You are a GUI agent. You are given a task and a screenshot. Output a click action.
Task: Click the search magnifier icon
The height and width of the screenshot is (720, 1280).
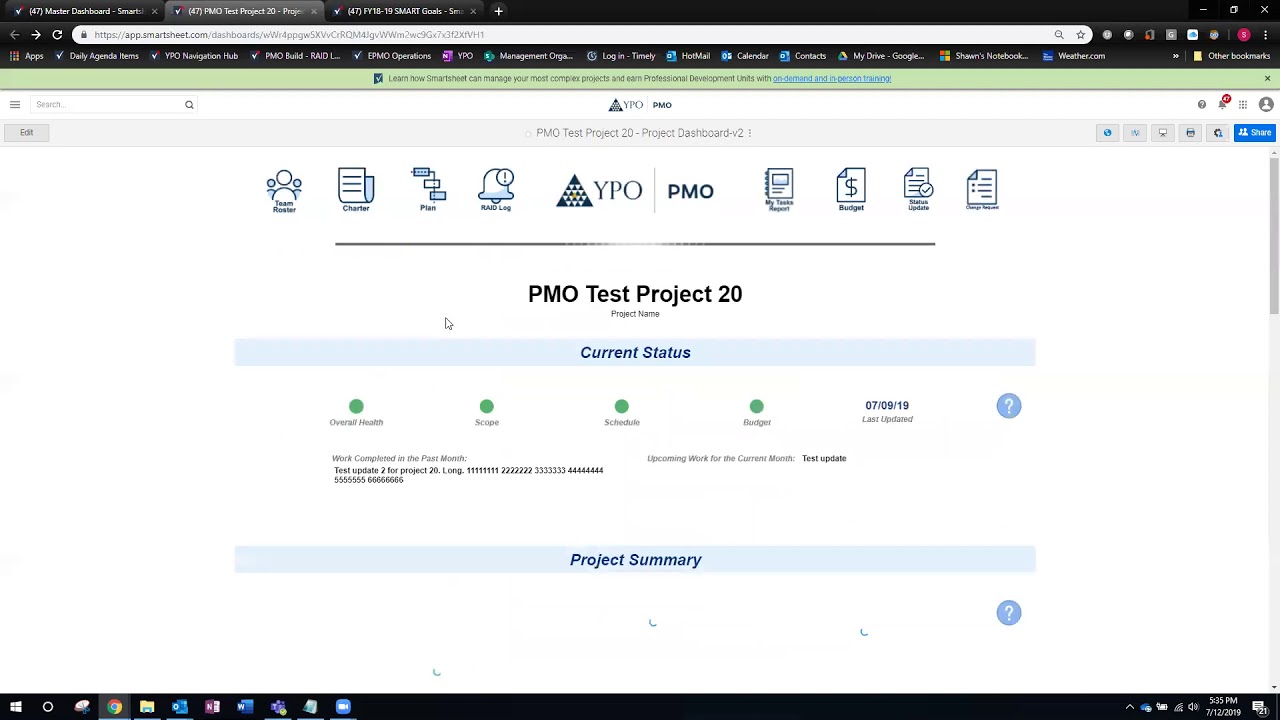click(x=189, y=105)
